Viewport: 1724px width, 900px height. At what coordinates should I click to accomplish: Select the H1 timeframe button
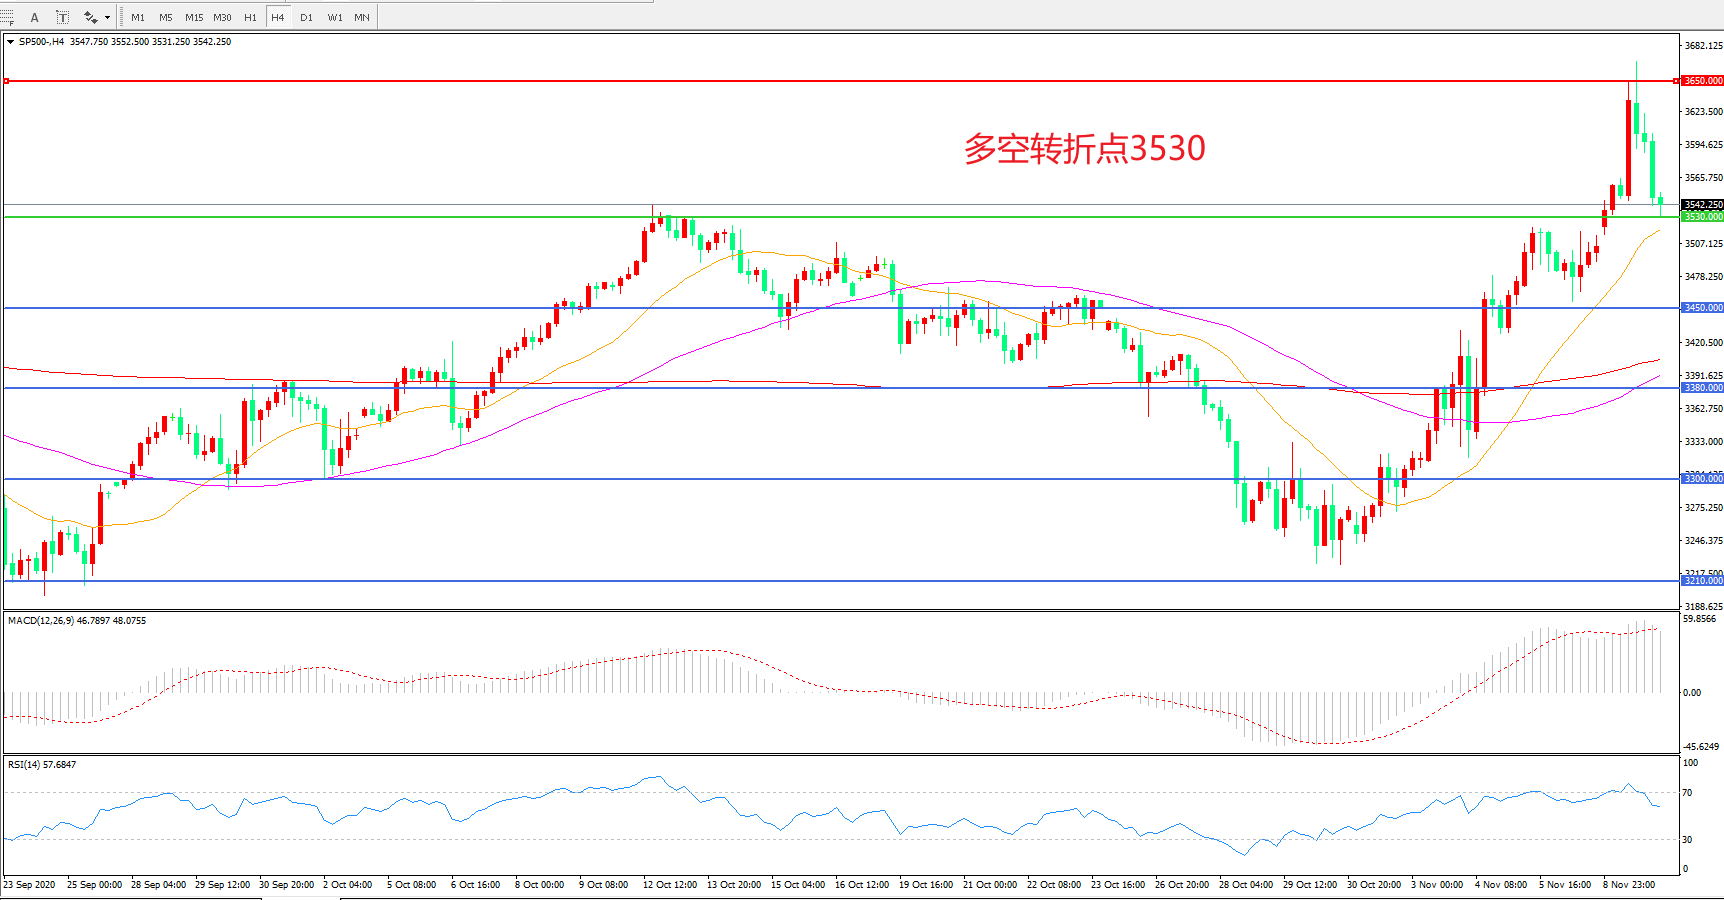(250, 17)
